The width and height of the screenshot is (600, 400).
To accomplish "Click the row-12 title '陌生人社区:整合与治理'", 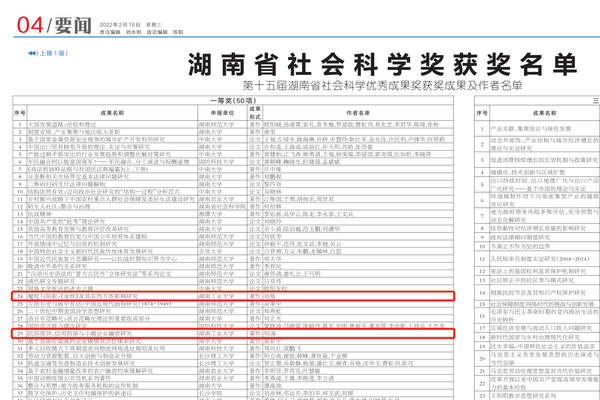I will [x=59, y=206].
